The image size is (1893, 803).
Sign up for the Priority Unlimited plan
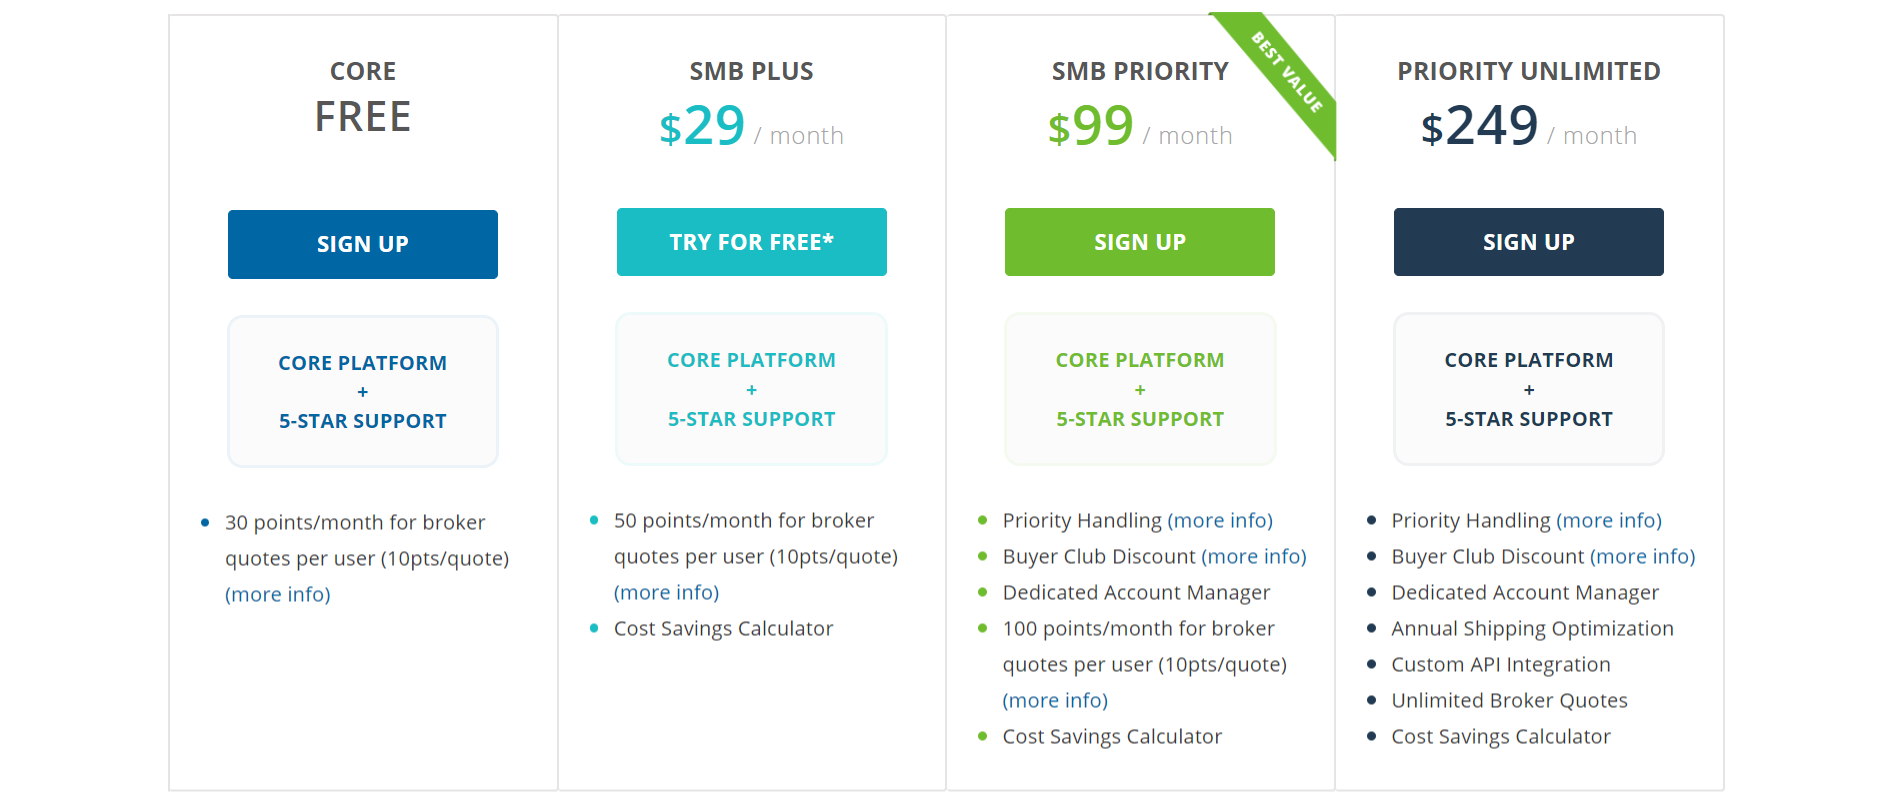coord(1528,242)
